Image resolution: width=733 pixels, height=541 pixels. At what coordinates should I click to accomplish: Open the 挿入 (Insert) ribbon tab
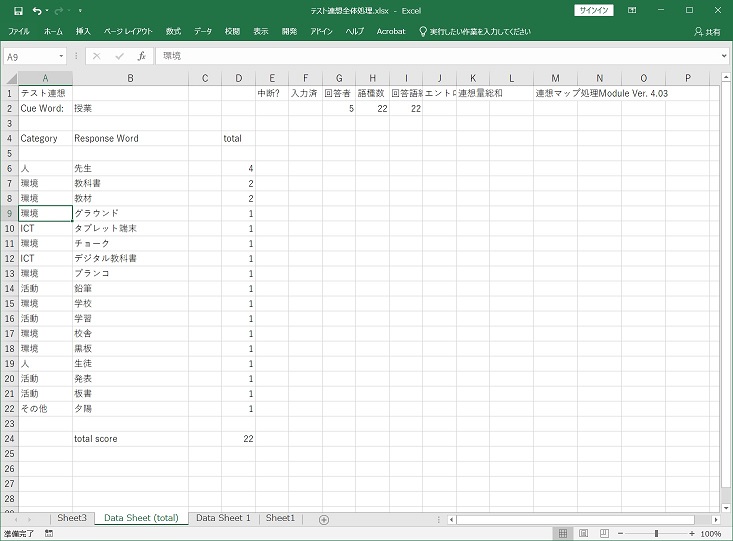click(83, 32)
